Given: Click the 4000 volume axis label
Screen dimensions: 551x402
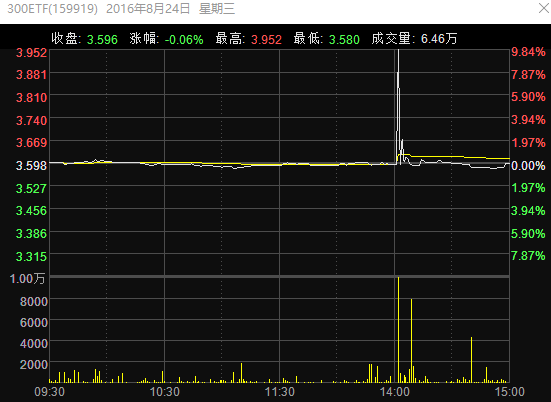Looking at the screenshot, I should tap(34, 343).
